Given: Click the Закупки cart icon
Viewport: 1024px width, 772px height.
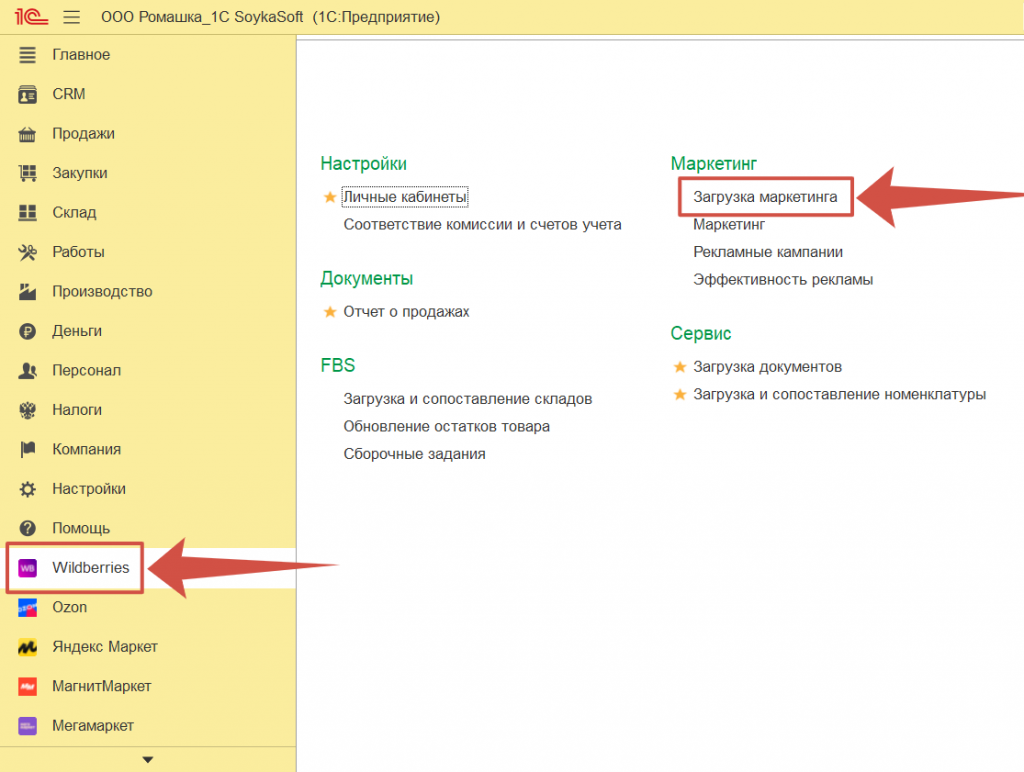Looking at the screenshot, I should click(29, 173).
